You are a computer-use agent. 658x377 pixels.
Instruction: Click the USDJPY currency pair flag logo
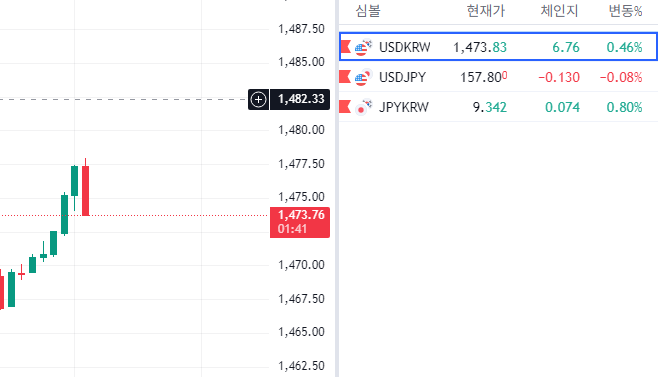pos(363,77)
